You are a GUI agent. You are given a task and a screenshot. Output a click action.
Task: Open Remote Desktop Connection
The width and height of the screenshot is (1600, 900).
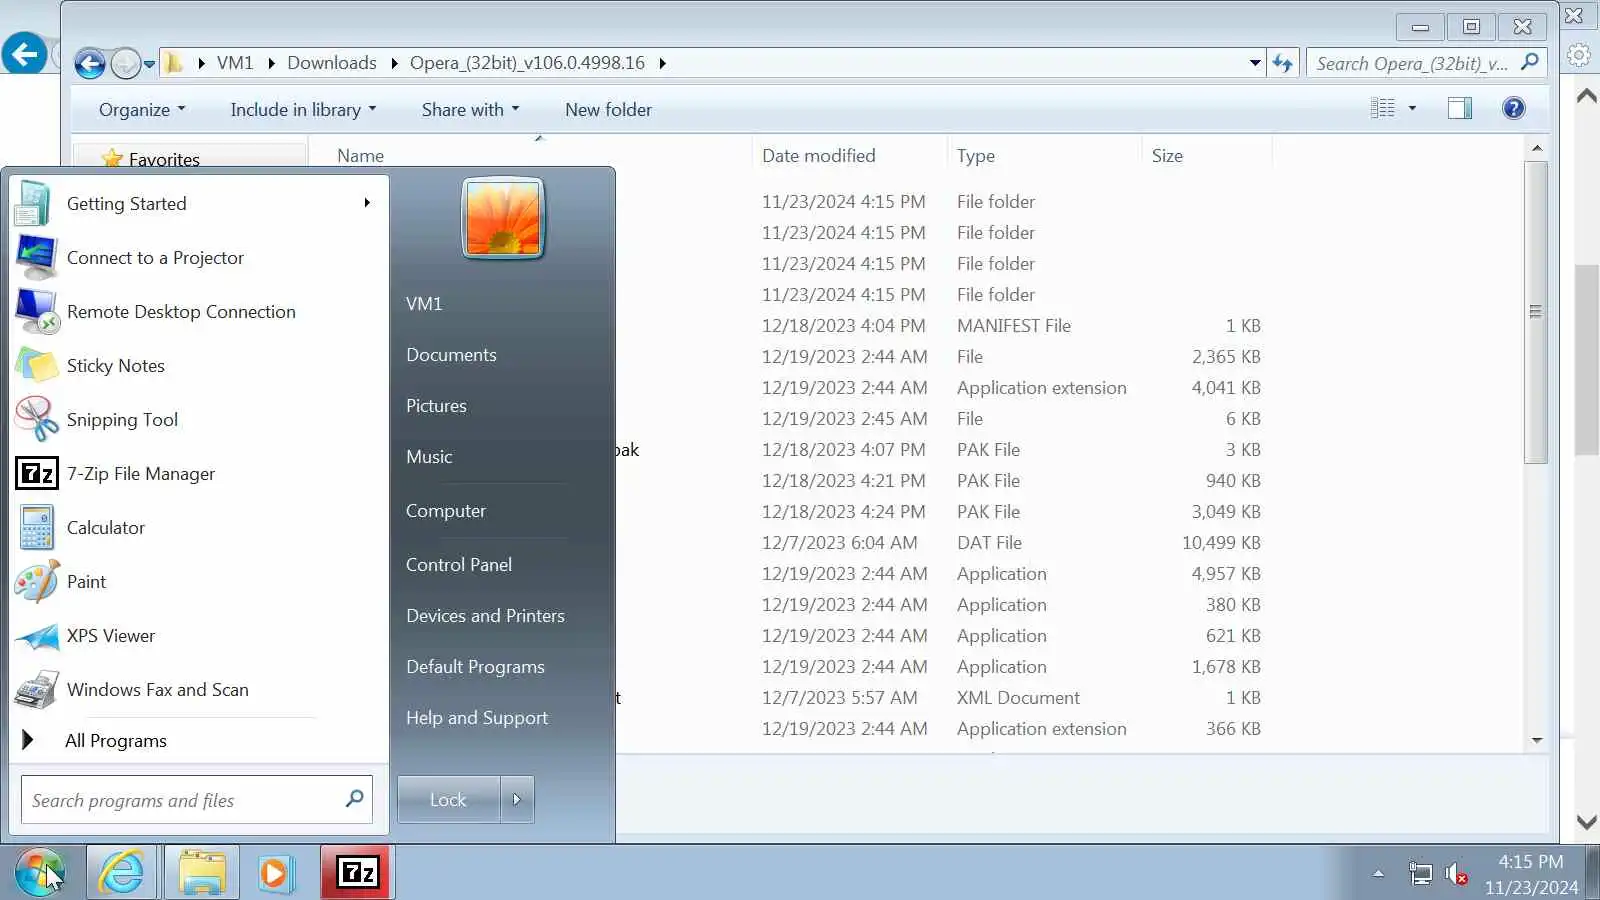[198, 312]
